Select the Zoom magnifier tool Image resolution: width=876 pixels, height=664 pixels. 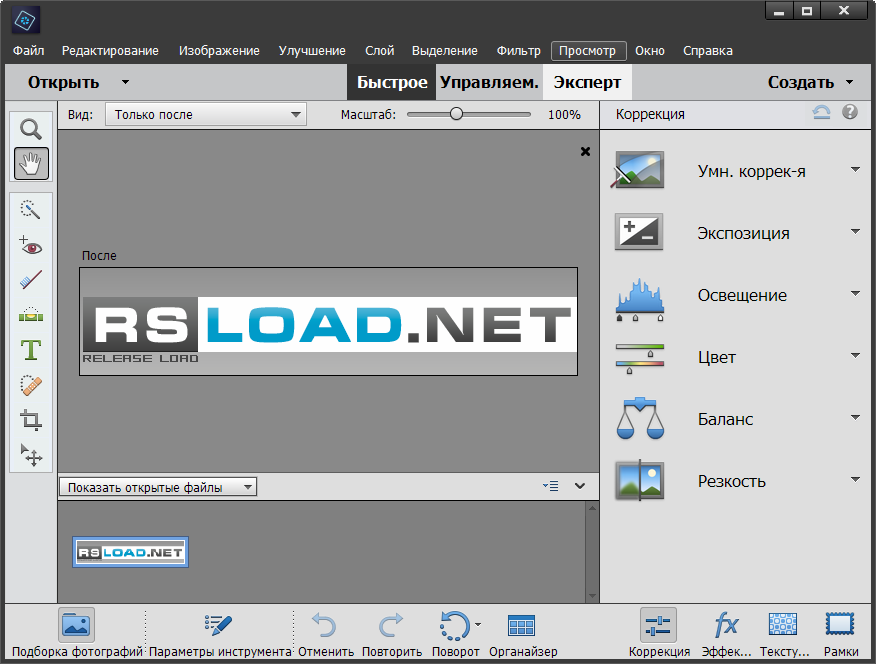tap(31, 129)
